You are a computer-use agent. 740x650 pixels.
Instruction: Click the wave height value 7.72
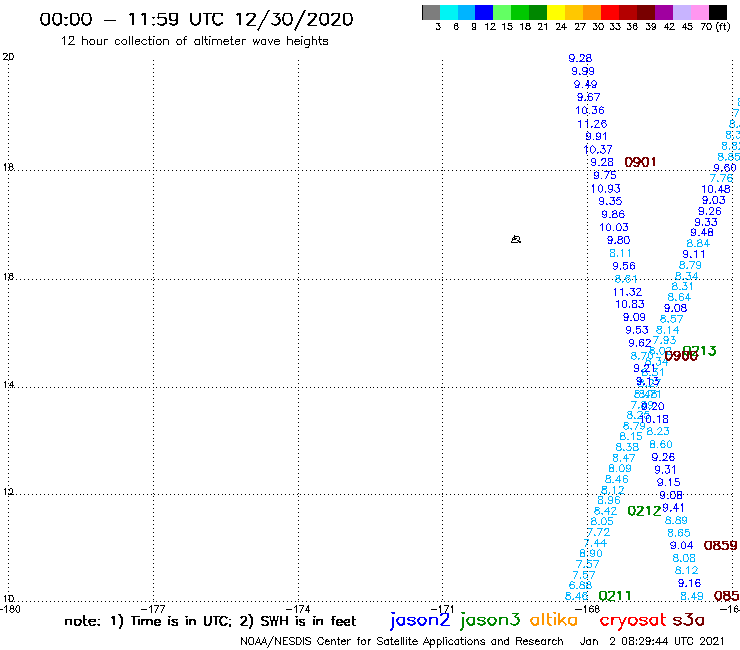pos(598,532)
